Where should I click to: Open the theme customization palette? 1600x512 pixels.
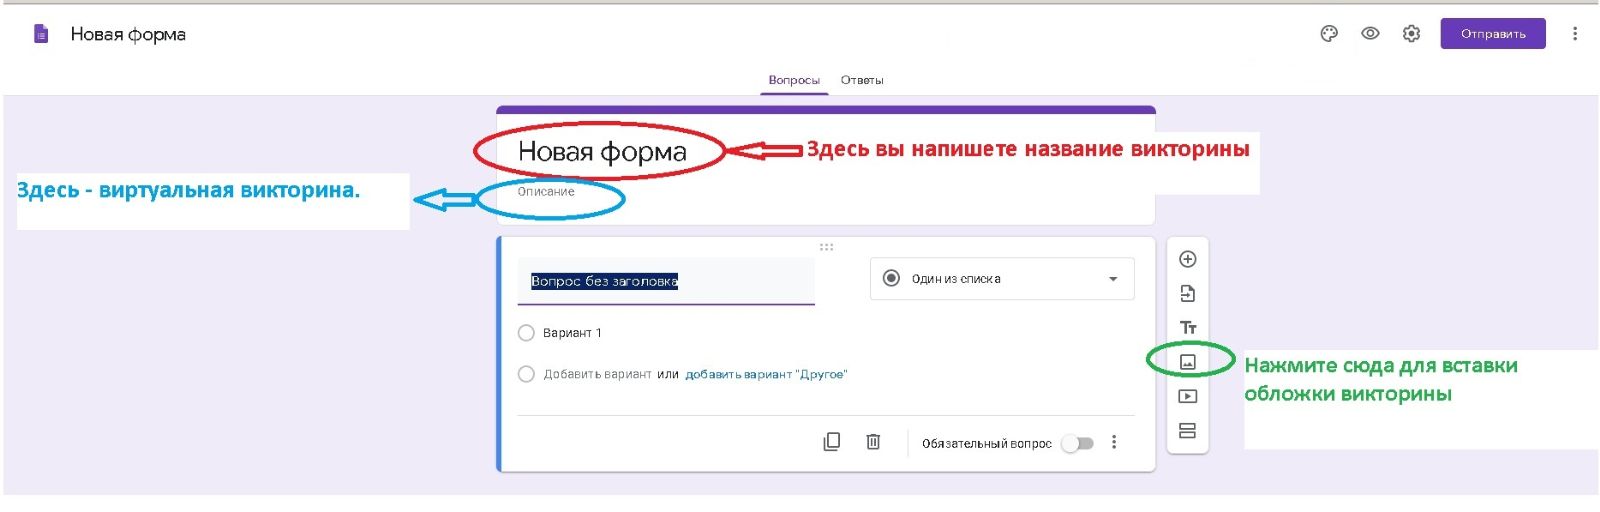[x=1329, y=34]
